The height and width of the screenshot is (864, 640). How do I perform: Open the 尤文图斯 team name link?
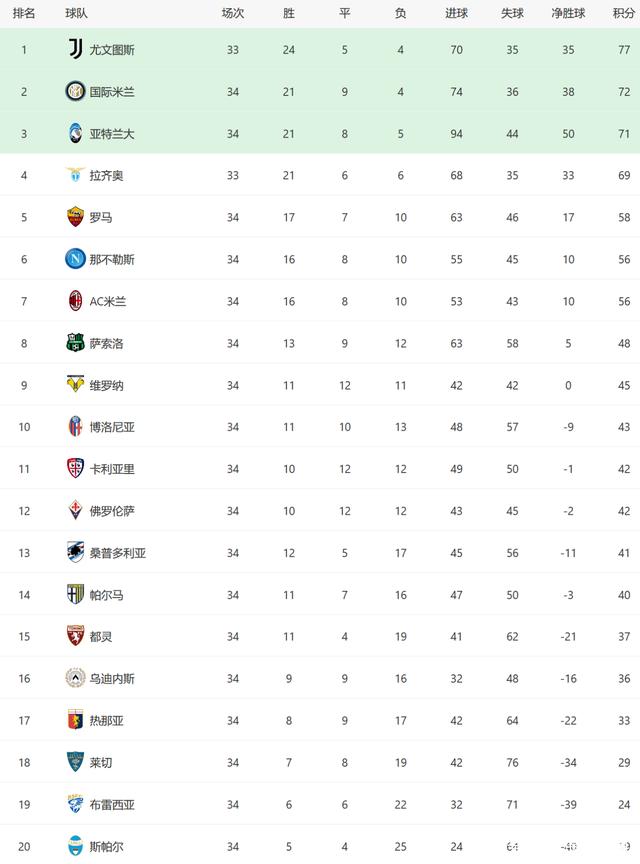112,50
